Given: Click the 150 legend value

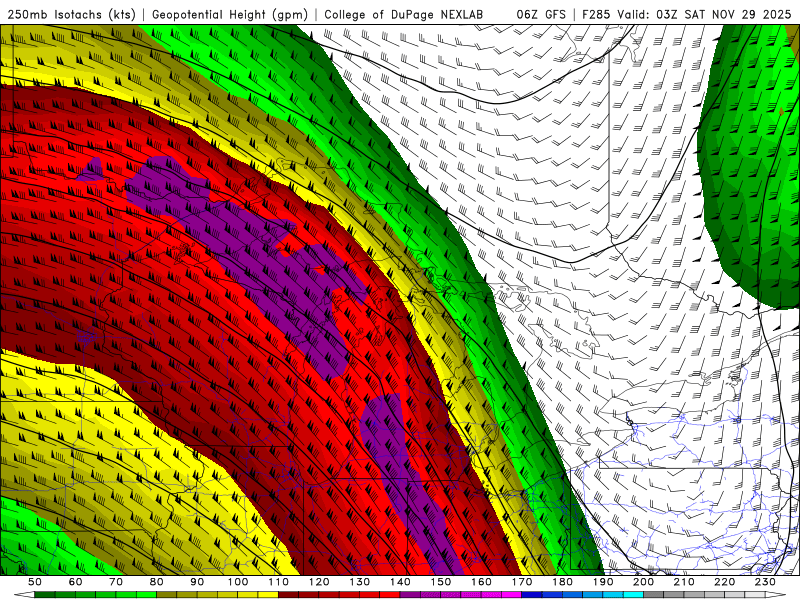Looking at the screenshot, I should pos(440,582).
